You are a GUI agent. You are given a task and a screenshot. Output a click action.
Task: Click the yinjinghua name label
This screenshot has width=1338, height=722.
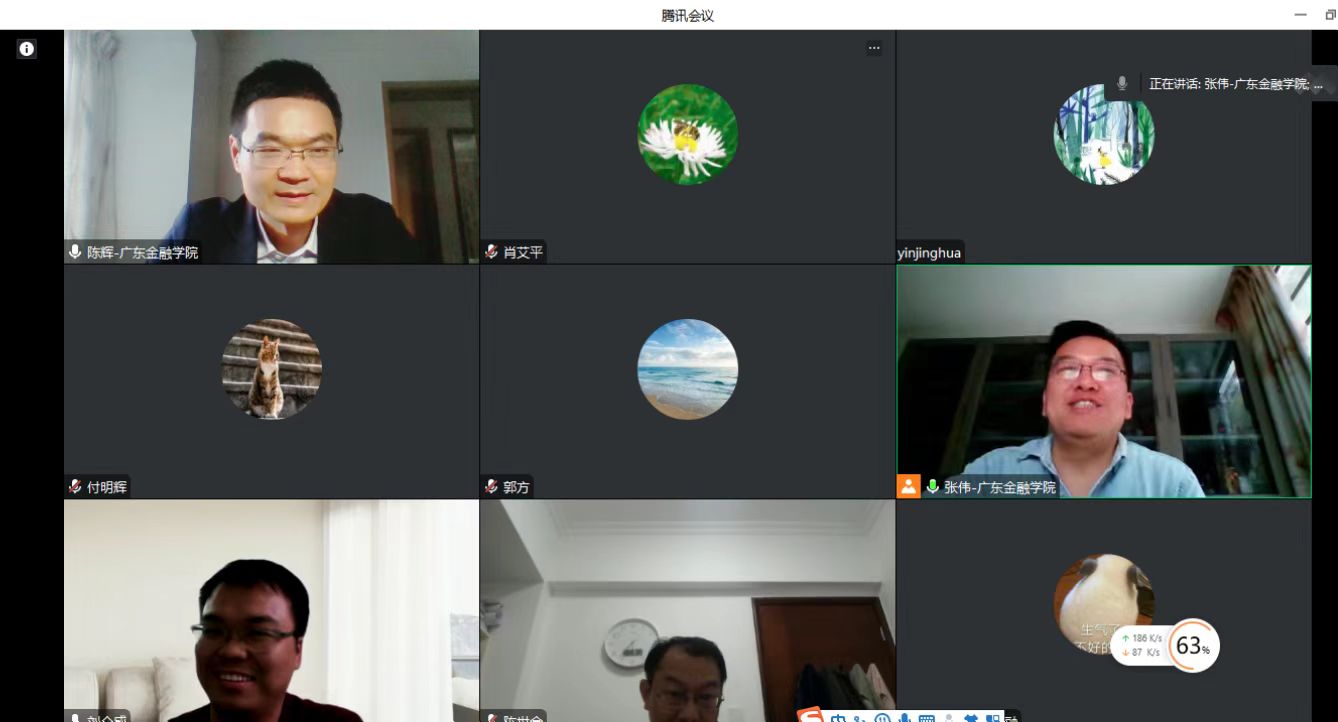pyautogui.click(x=929, y=253)
